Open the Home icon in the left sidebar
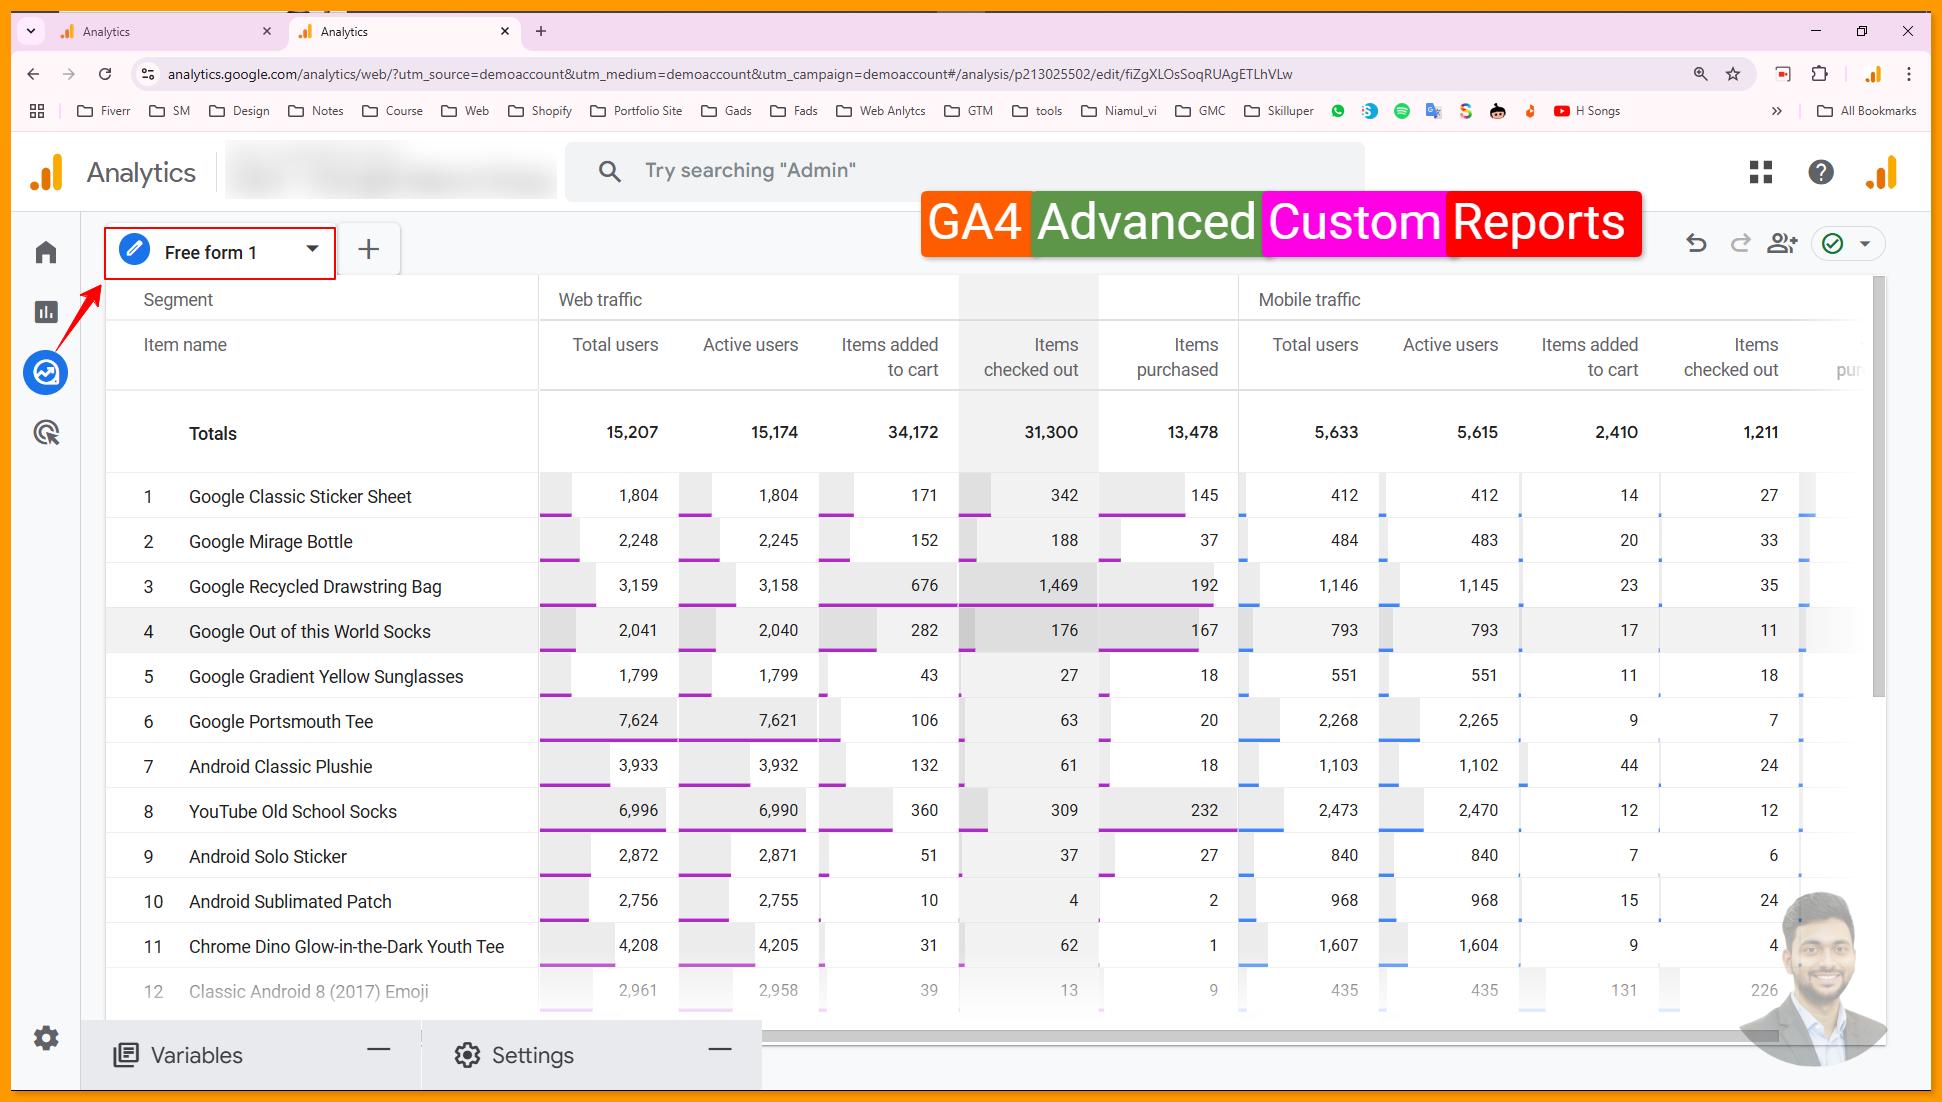1942x1102 pixels. pos(46,252)
